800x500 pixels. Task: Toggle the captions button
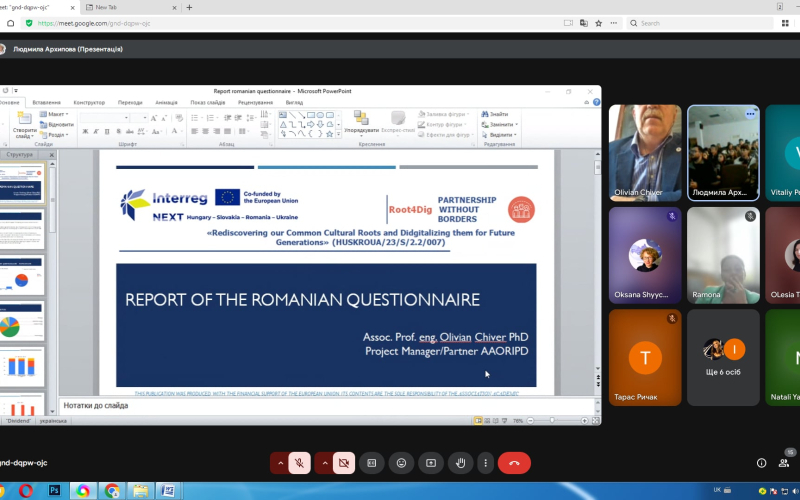(371, 463)
